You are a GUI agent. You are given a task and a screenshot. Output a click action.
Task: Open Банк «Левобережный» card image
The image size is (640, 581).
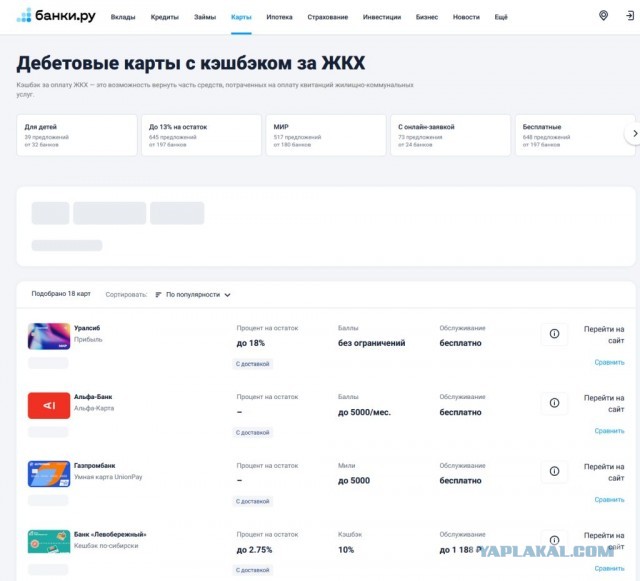[49, 541]
